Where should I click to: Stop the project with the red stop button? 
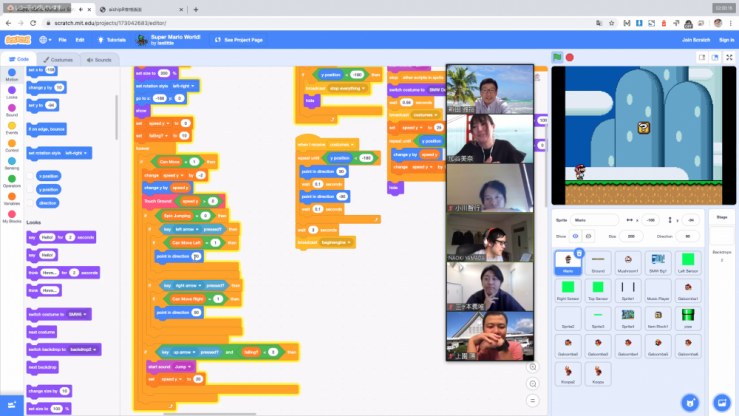pyautogui.click(x=570, y=57)
